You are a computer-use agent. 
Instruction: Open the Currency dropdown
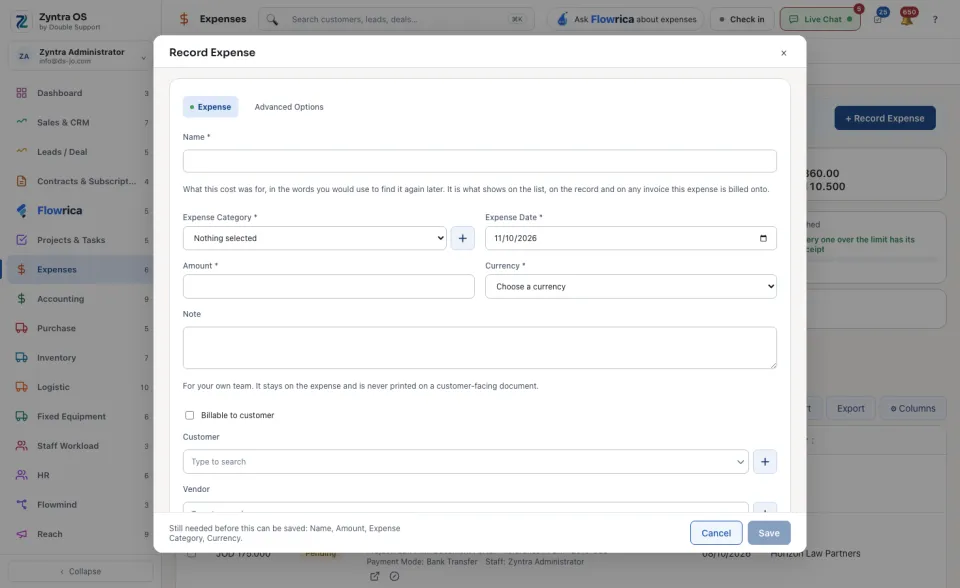pyautogui.click(x=631, y=287)
